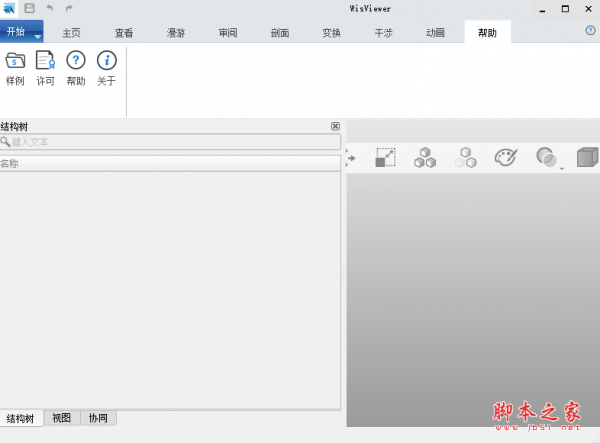Screen dimensions: 600x443
Task: Open the 关于 about info icon
Action: point(106,60)
